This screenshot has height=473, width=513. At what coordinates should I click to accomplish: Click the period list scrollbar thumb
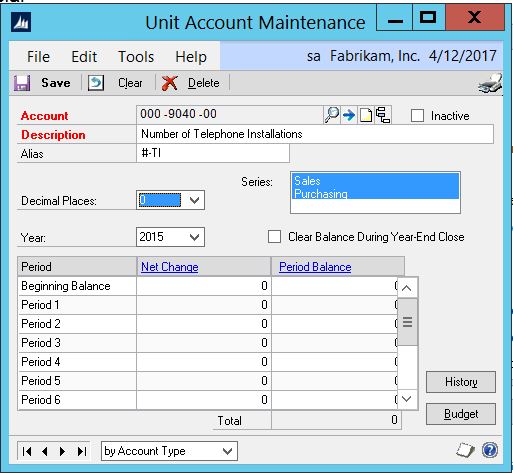tap(407, 322)
